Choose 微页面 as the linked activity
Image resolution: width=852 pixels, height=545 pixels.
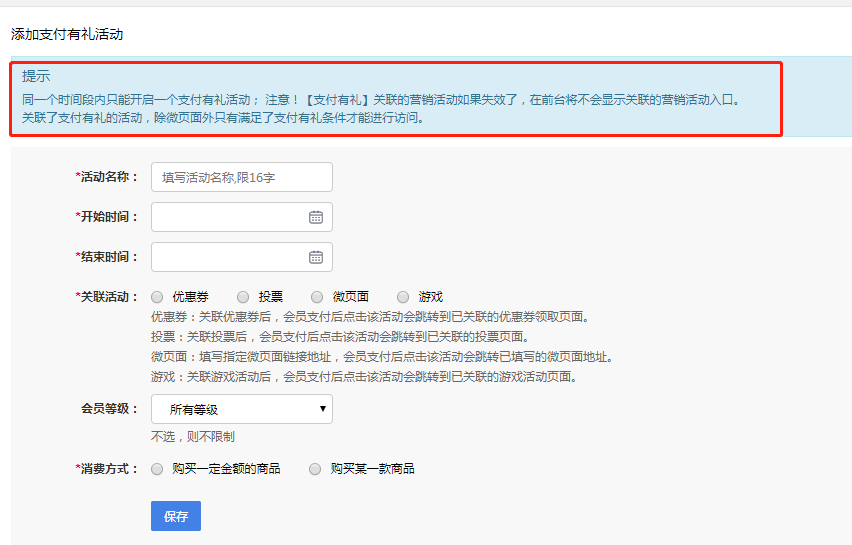click(x=317, y=297)
